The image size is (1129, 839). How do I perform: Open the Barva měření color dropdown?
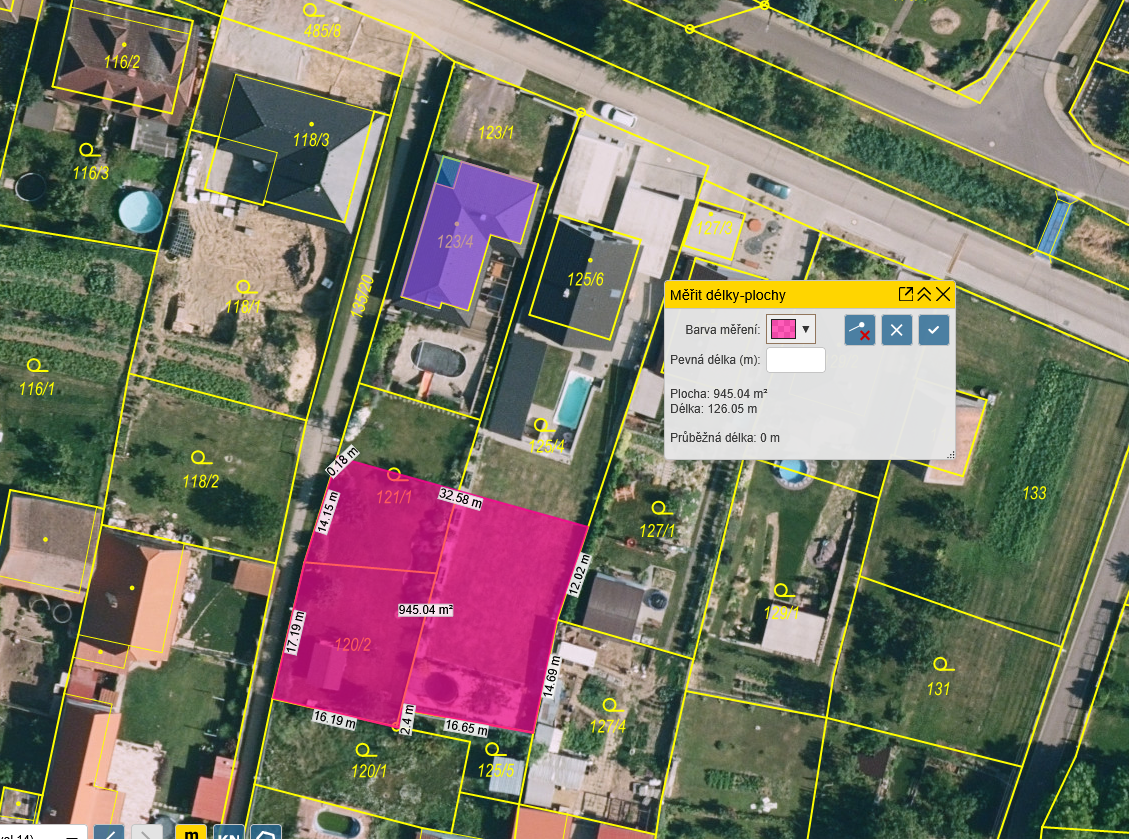pos(806,329)
